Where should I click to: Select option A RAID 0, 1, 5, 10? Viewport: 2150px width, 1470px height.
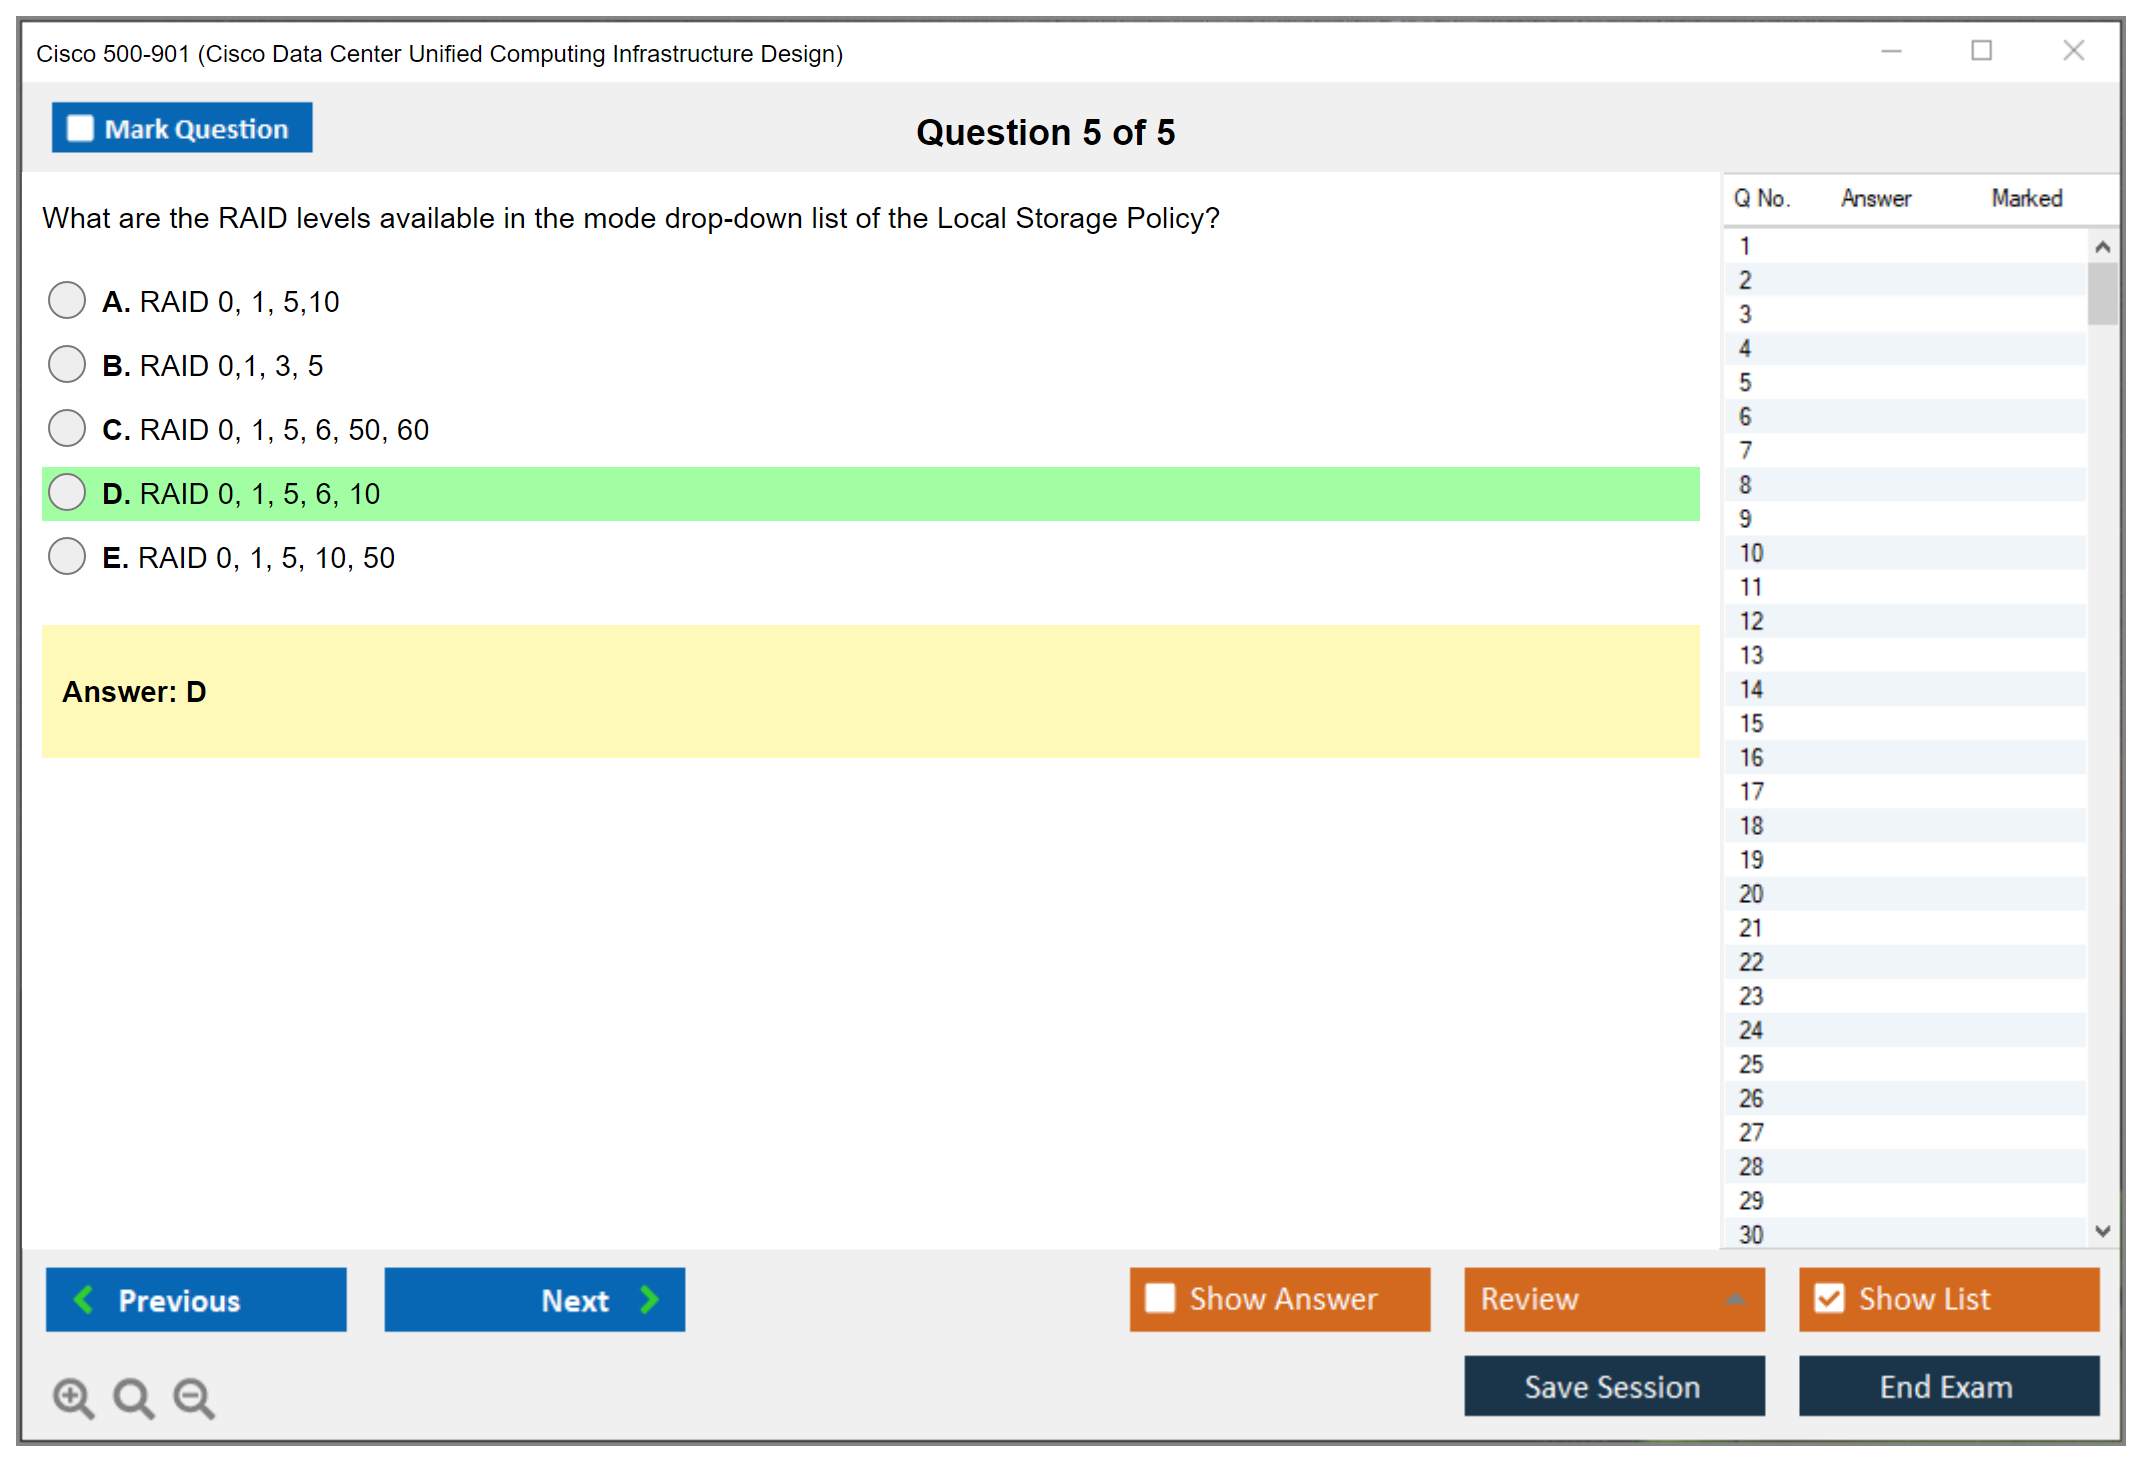(67, 300)
